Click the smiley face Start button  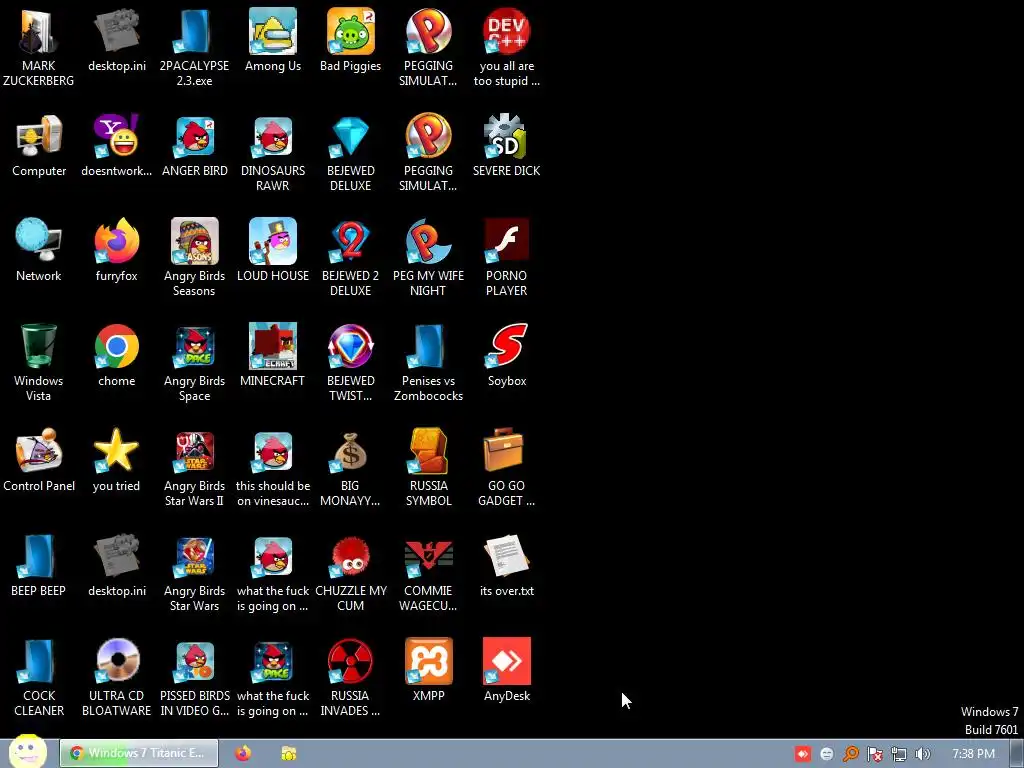click(27, 752)
